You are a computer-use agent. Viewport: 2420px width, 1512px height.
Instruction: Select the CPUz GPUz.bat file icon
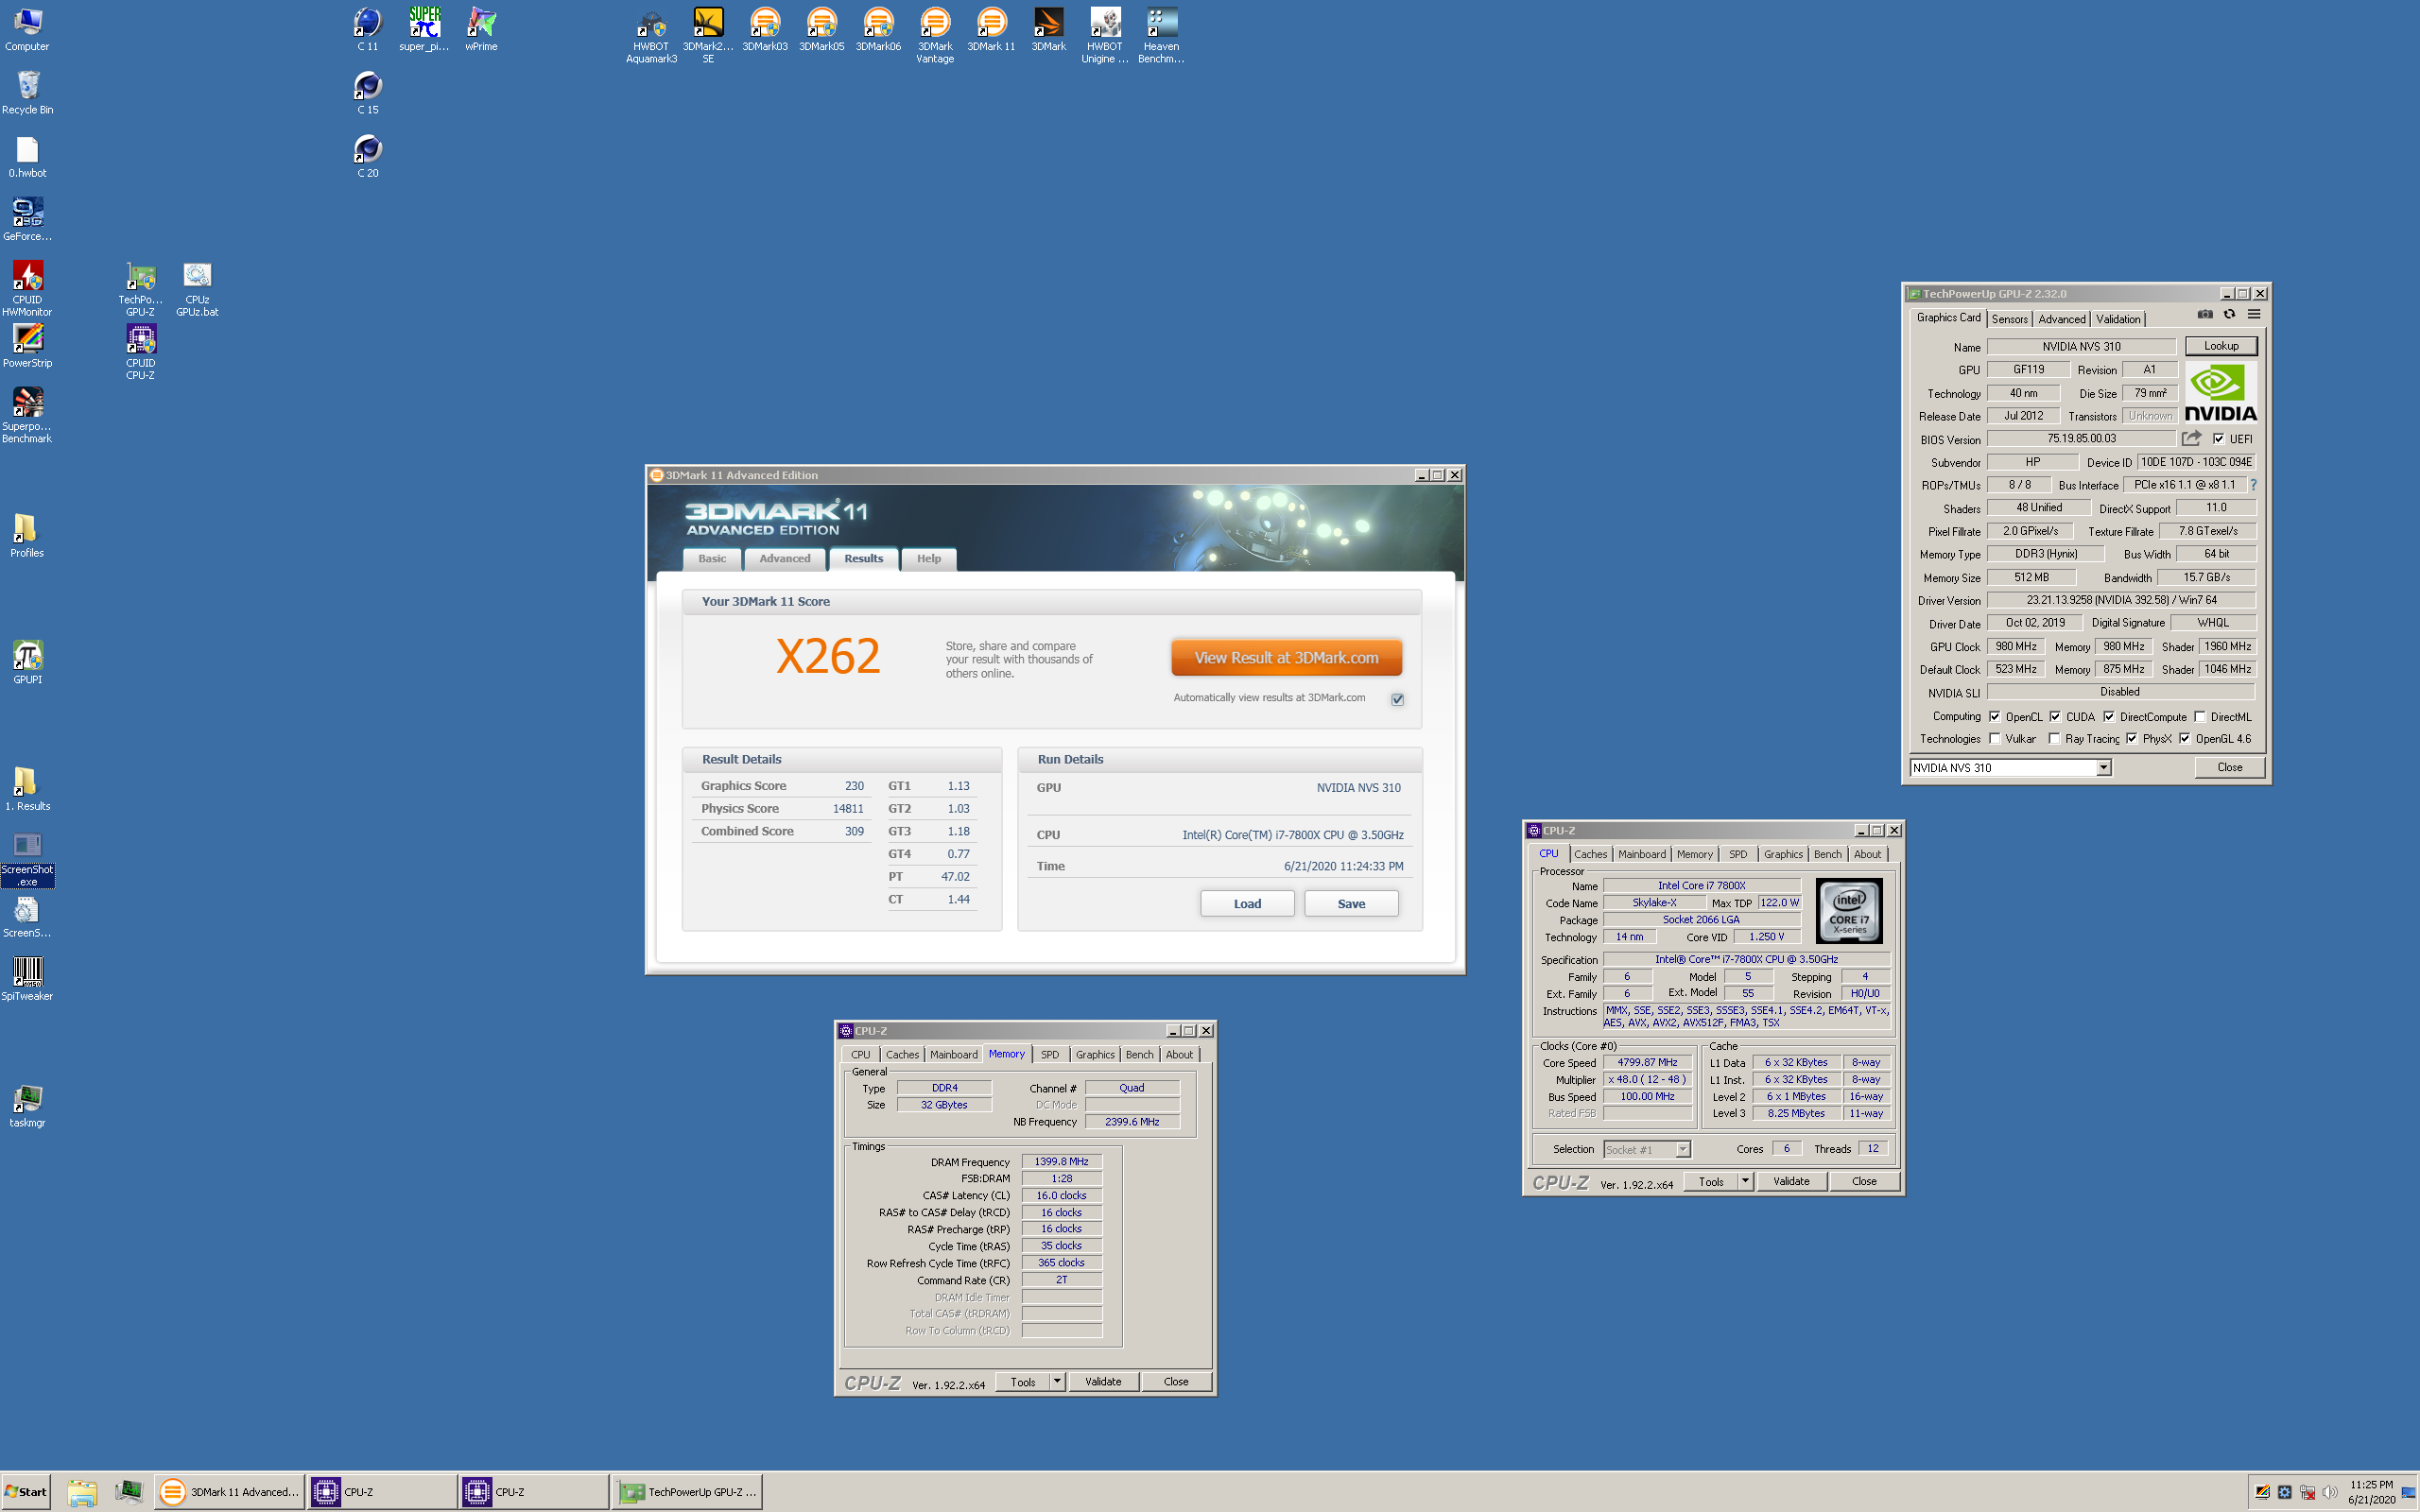[197, 288]
